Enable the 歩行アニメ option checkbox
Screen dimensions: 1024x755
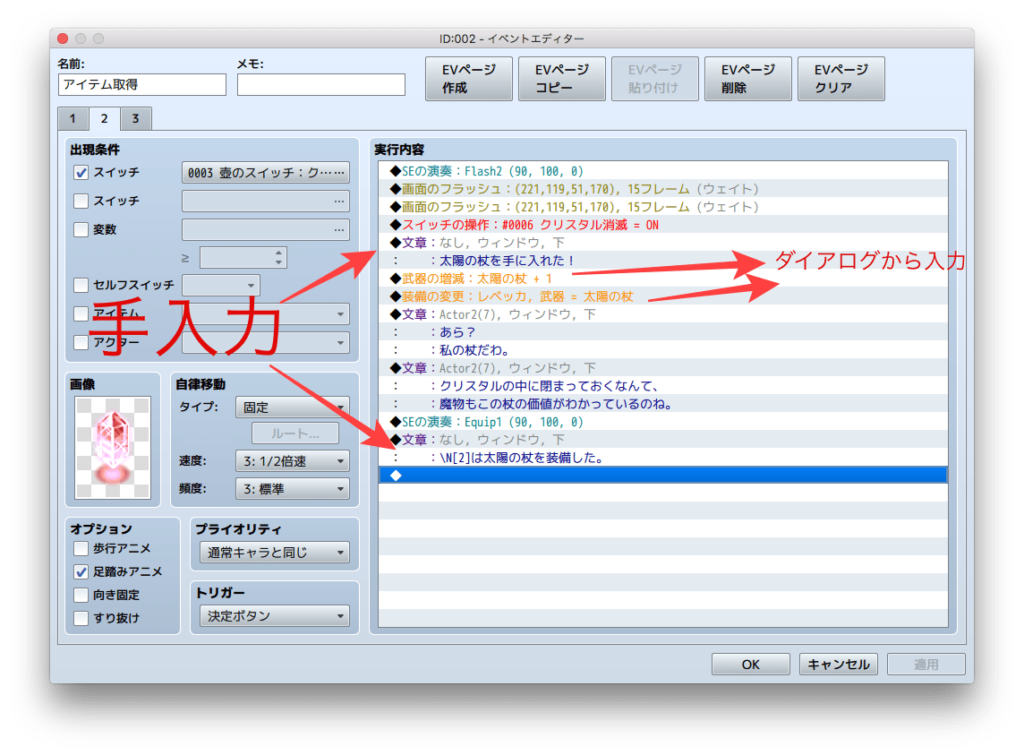pyautogui.click(x=81, y=548)
